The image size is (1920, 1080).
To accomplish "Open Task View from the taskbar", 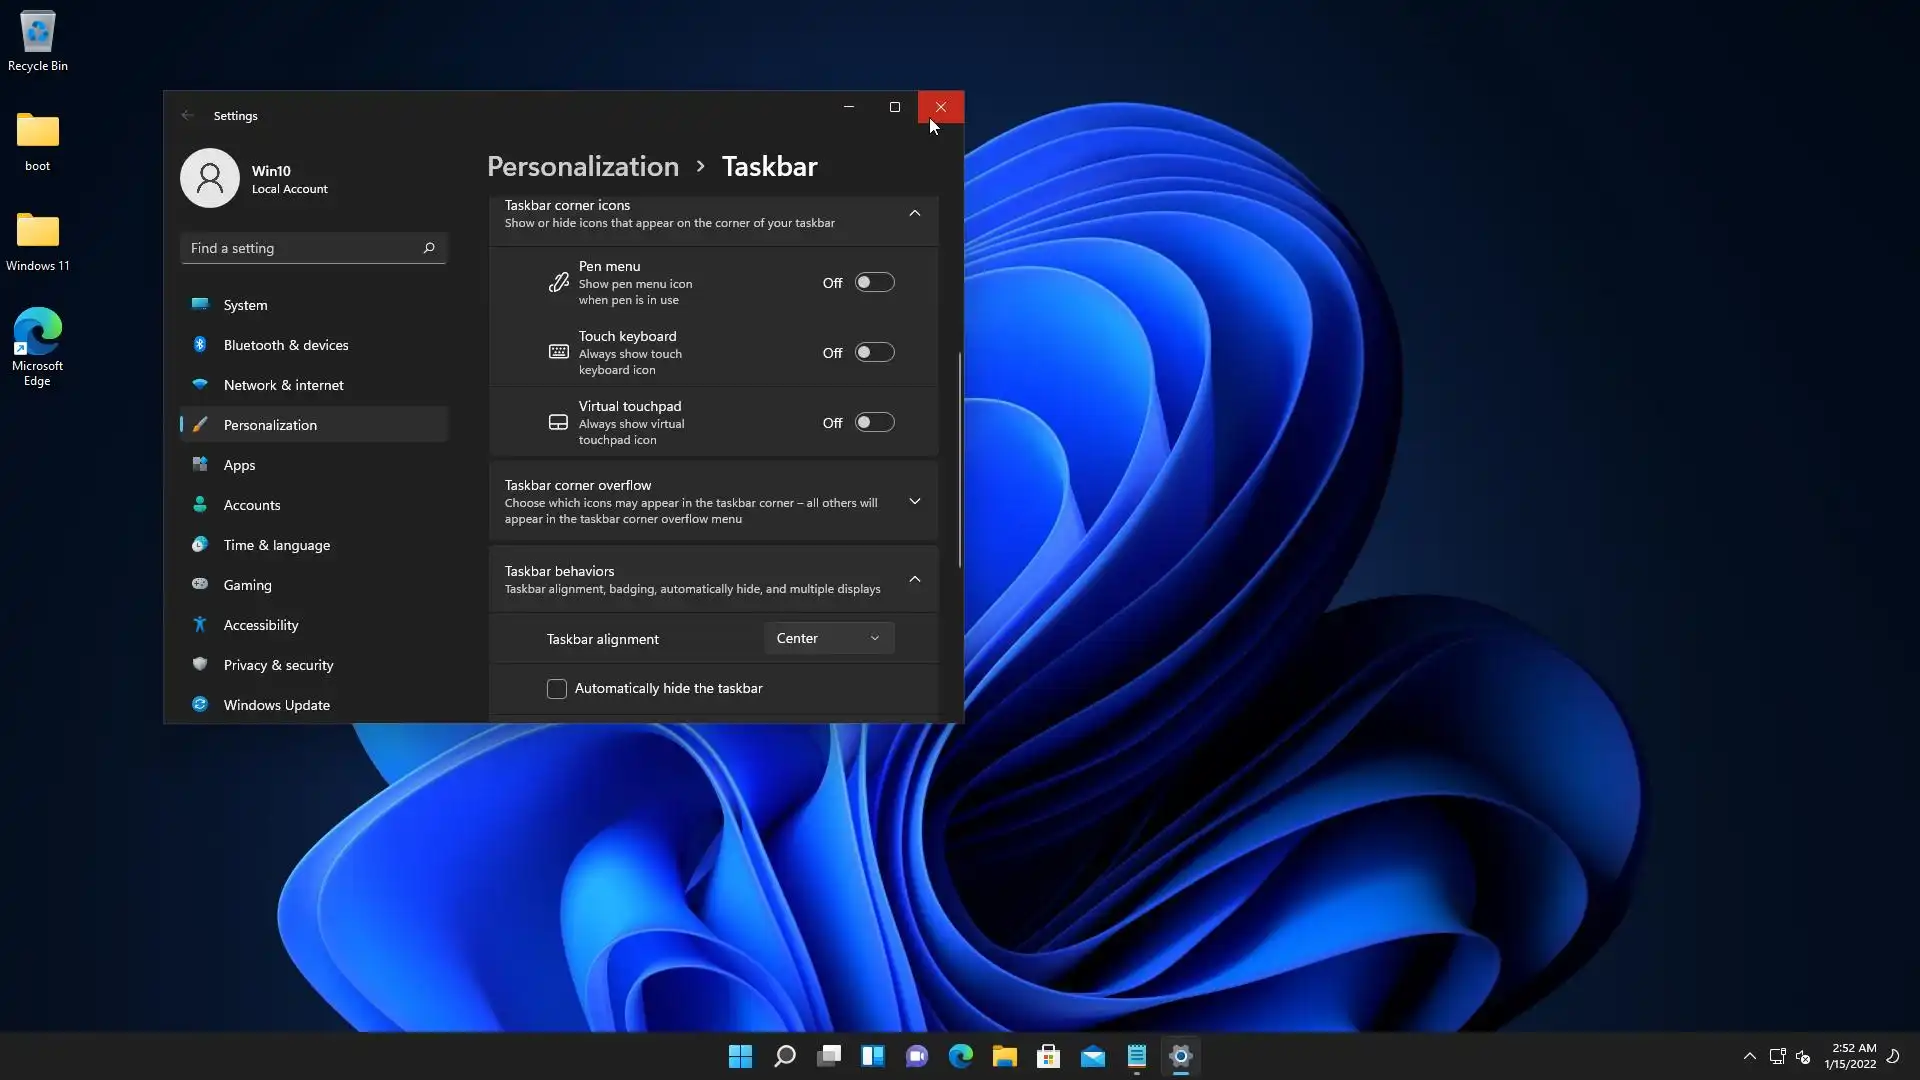I will 829,1056.
